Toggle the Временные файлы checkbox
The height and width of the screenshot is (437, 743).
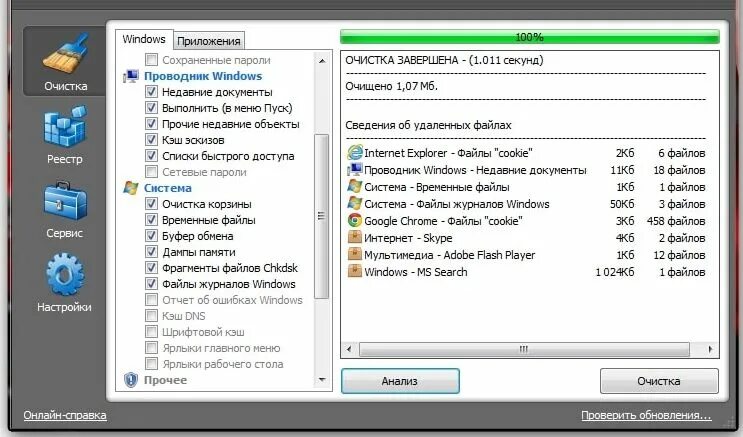click(151, 220)
